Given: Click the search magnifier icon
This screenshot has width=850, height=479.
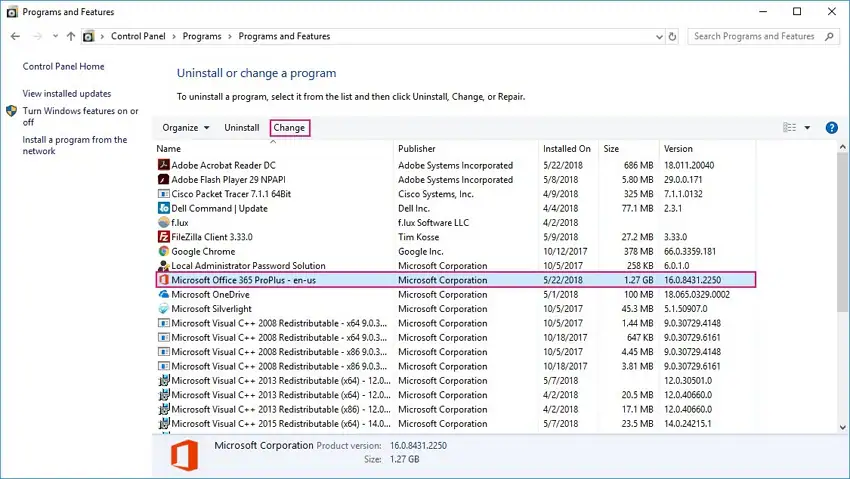Looking at the screenshot, I should click(x=829, y=36).
